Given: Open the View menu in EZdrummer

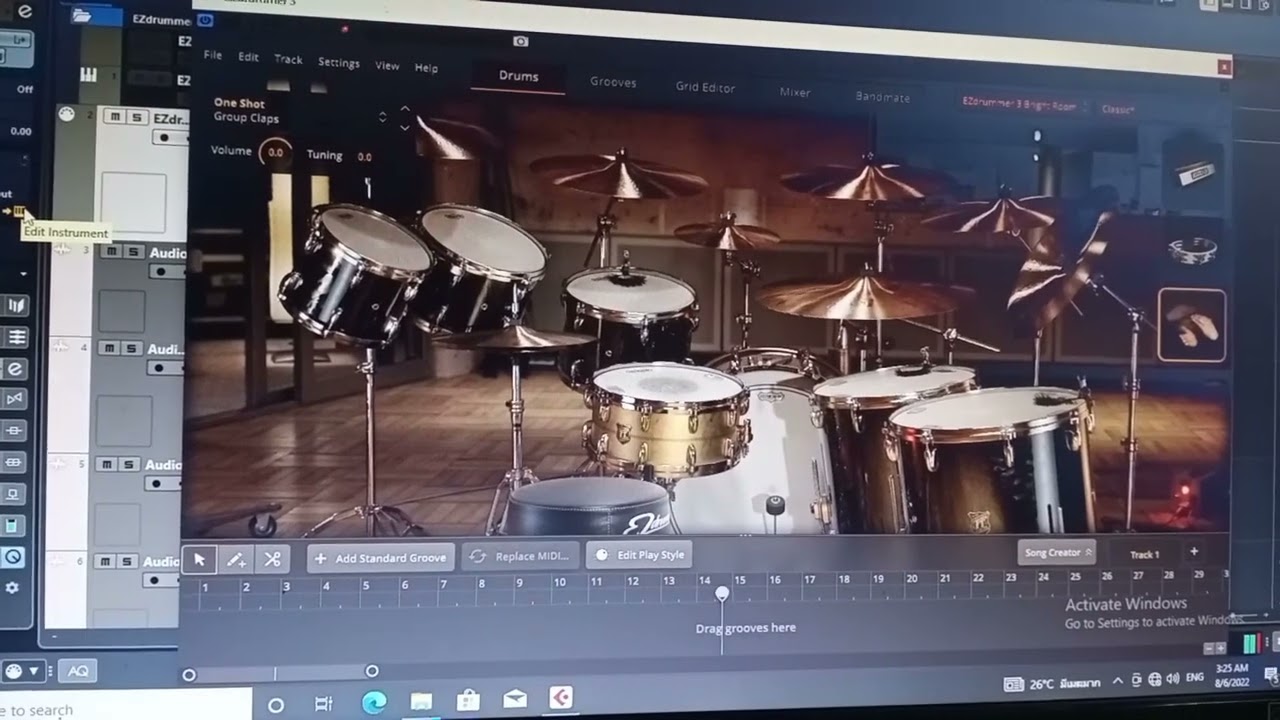Looking at the screenshot, I should click(x=387, y=65).
